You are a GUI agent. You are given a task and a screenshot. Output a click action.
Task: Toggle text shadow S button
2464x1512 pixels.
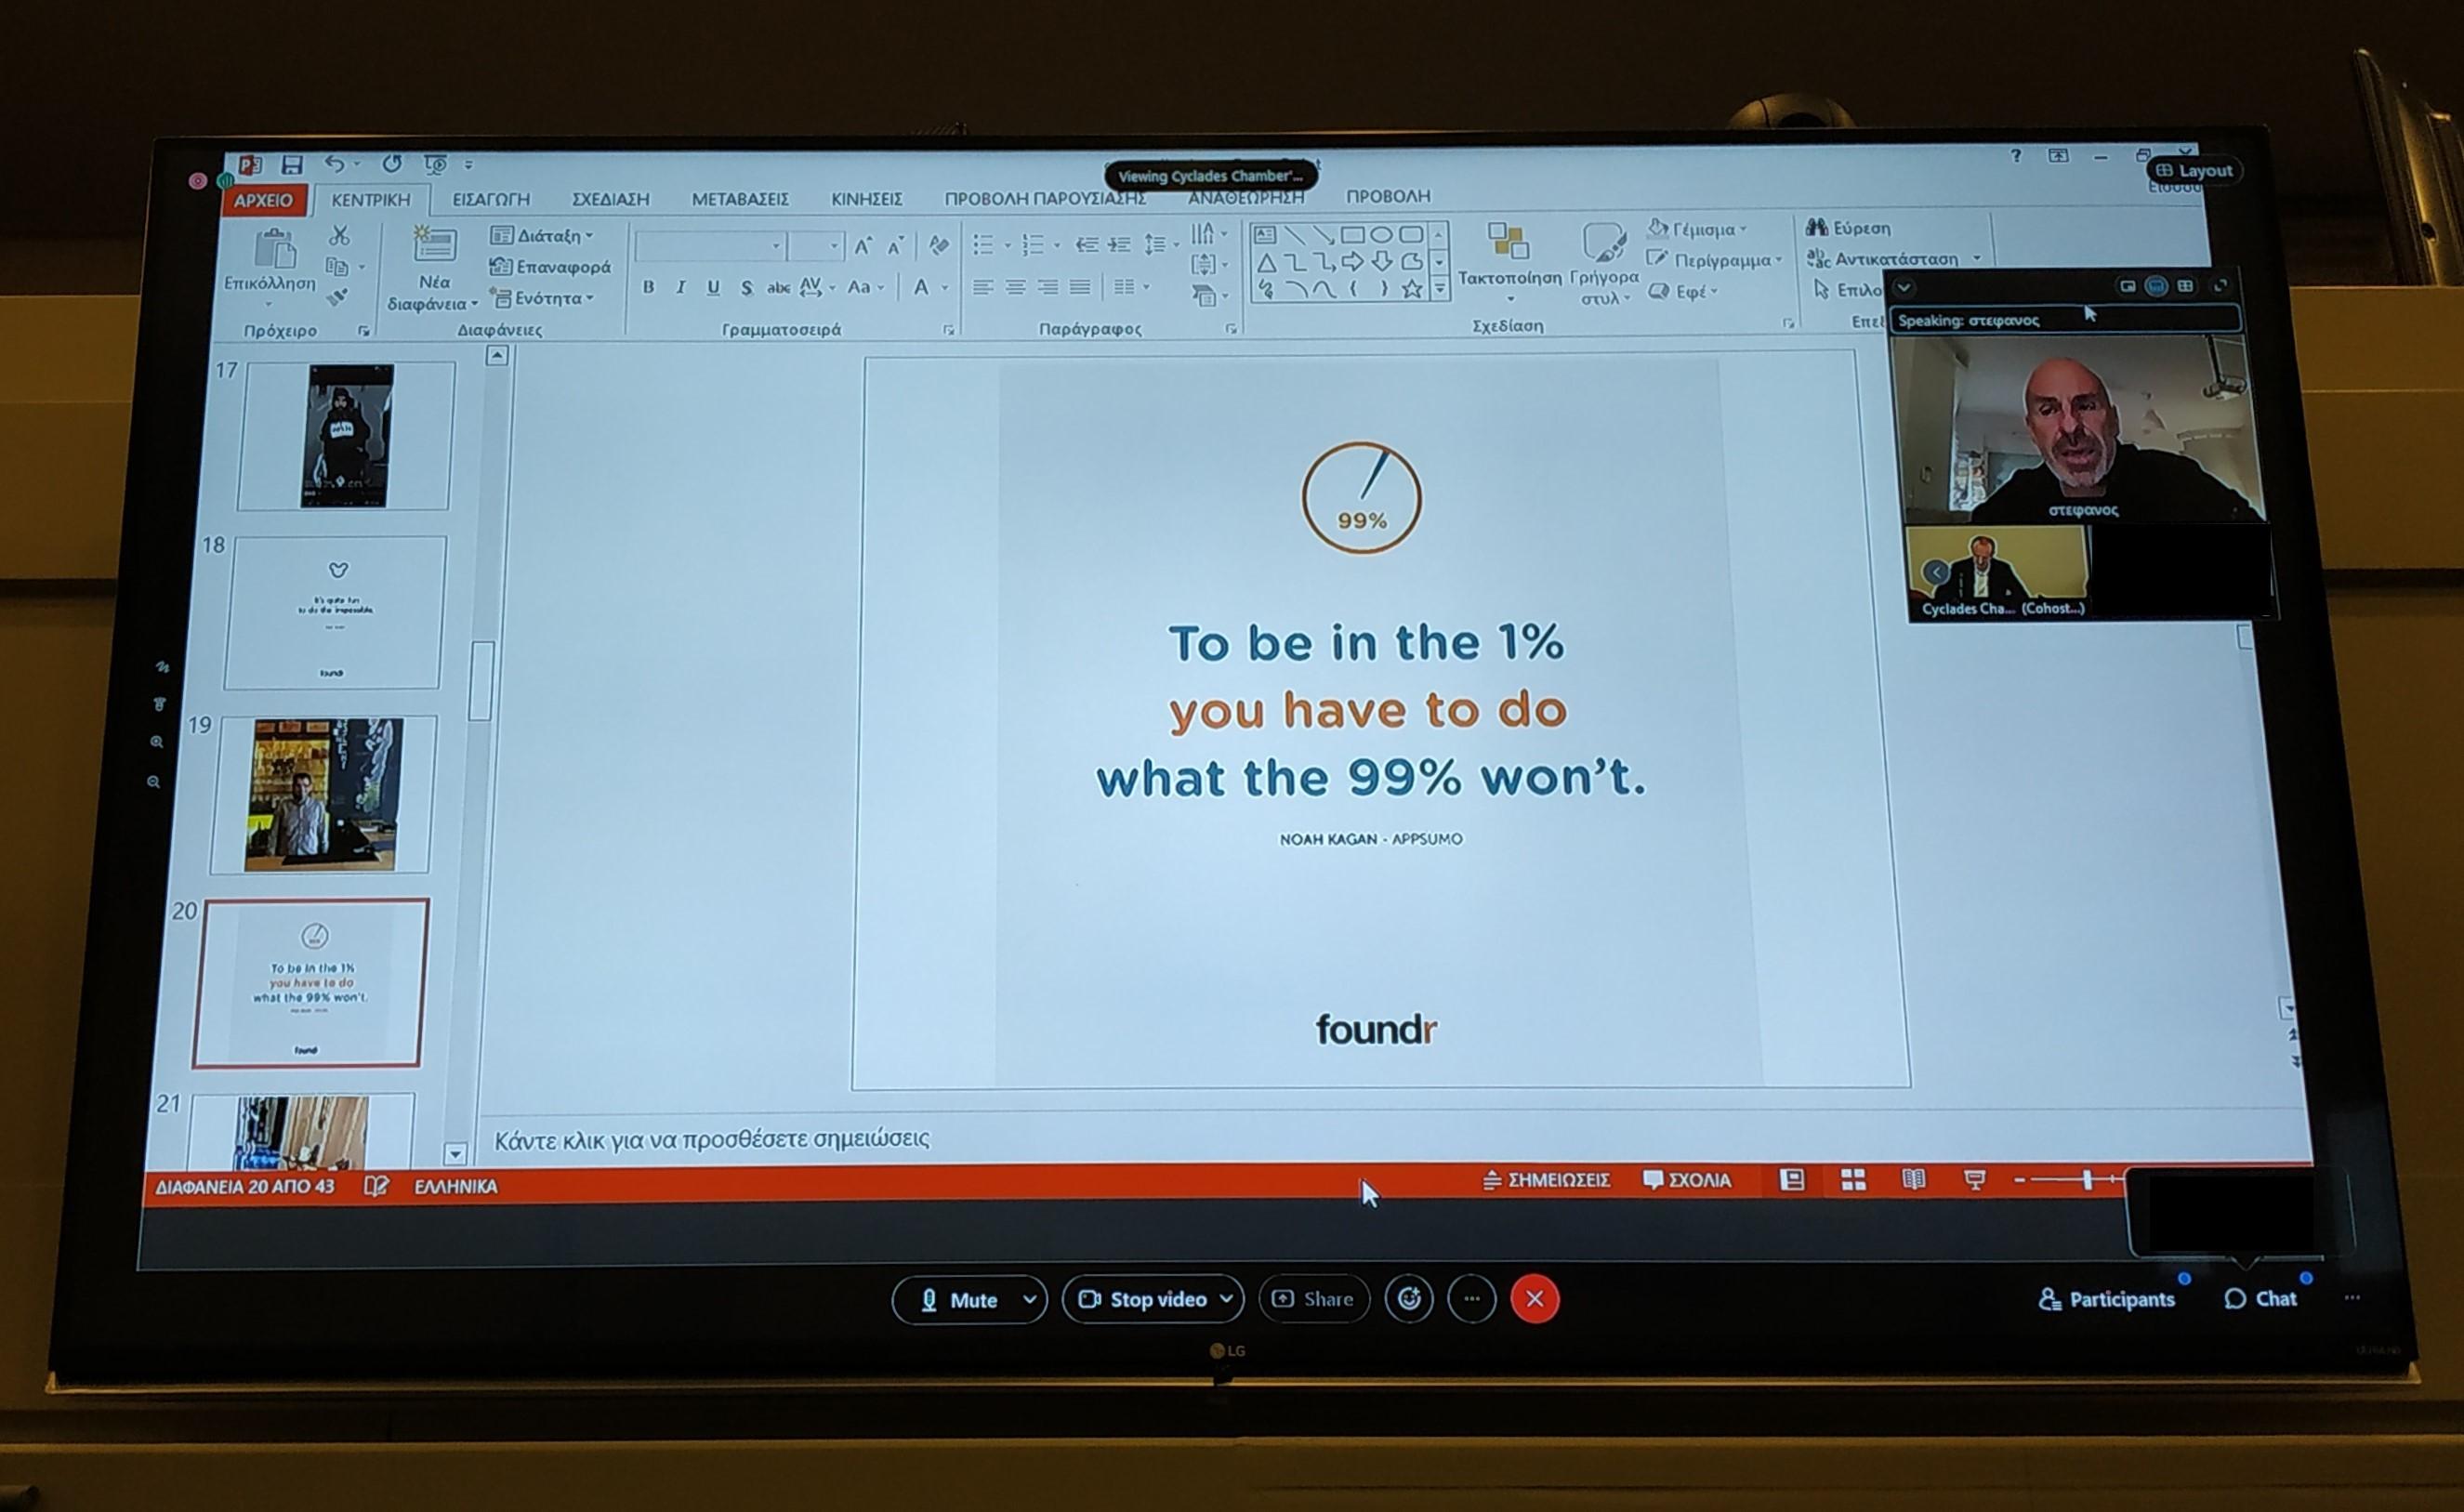[746, 288]
